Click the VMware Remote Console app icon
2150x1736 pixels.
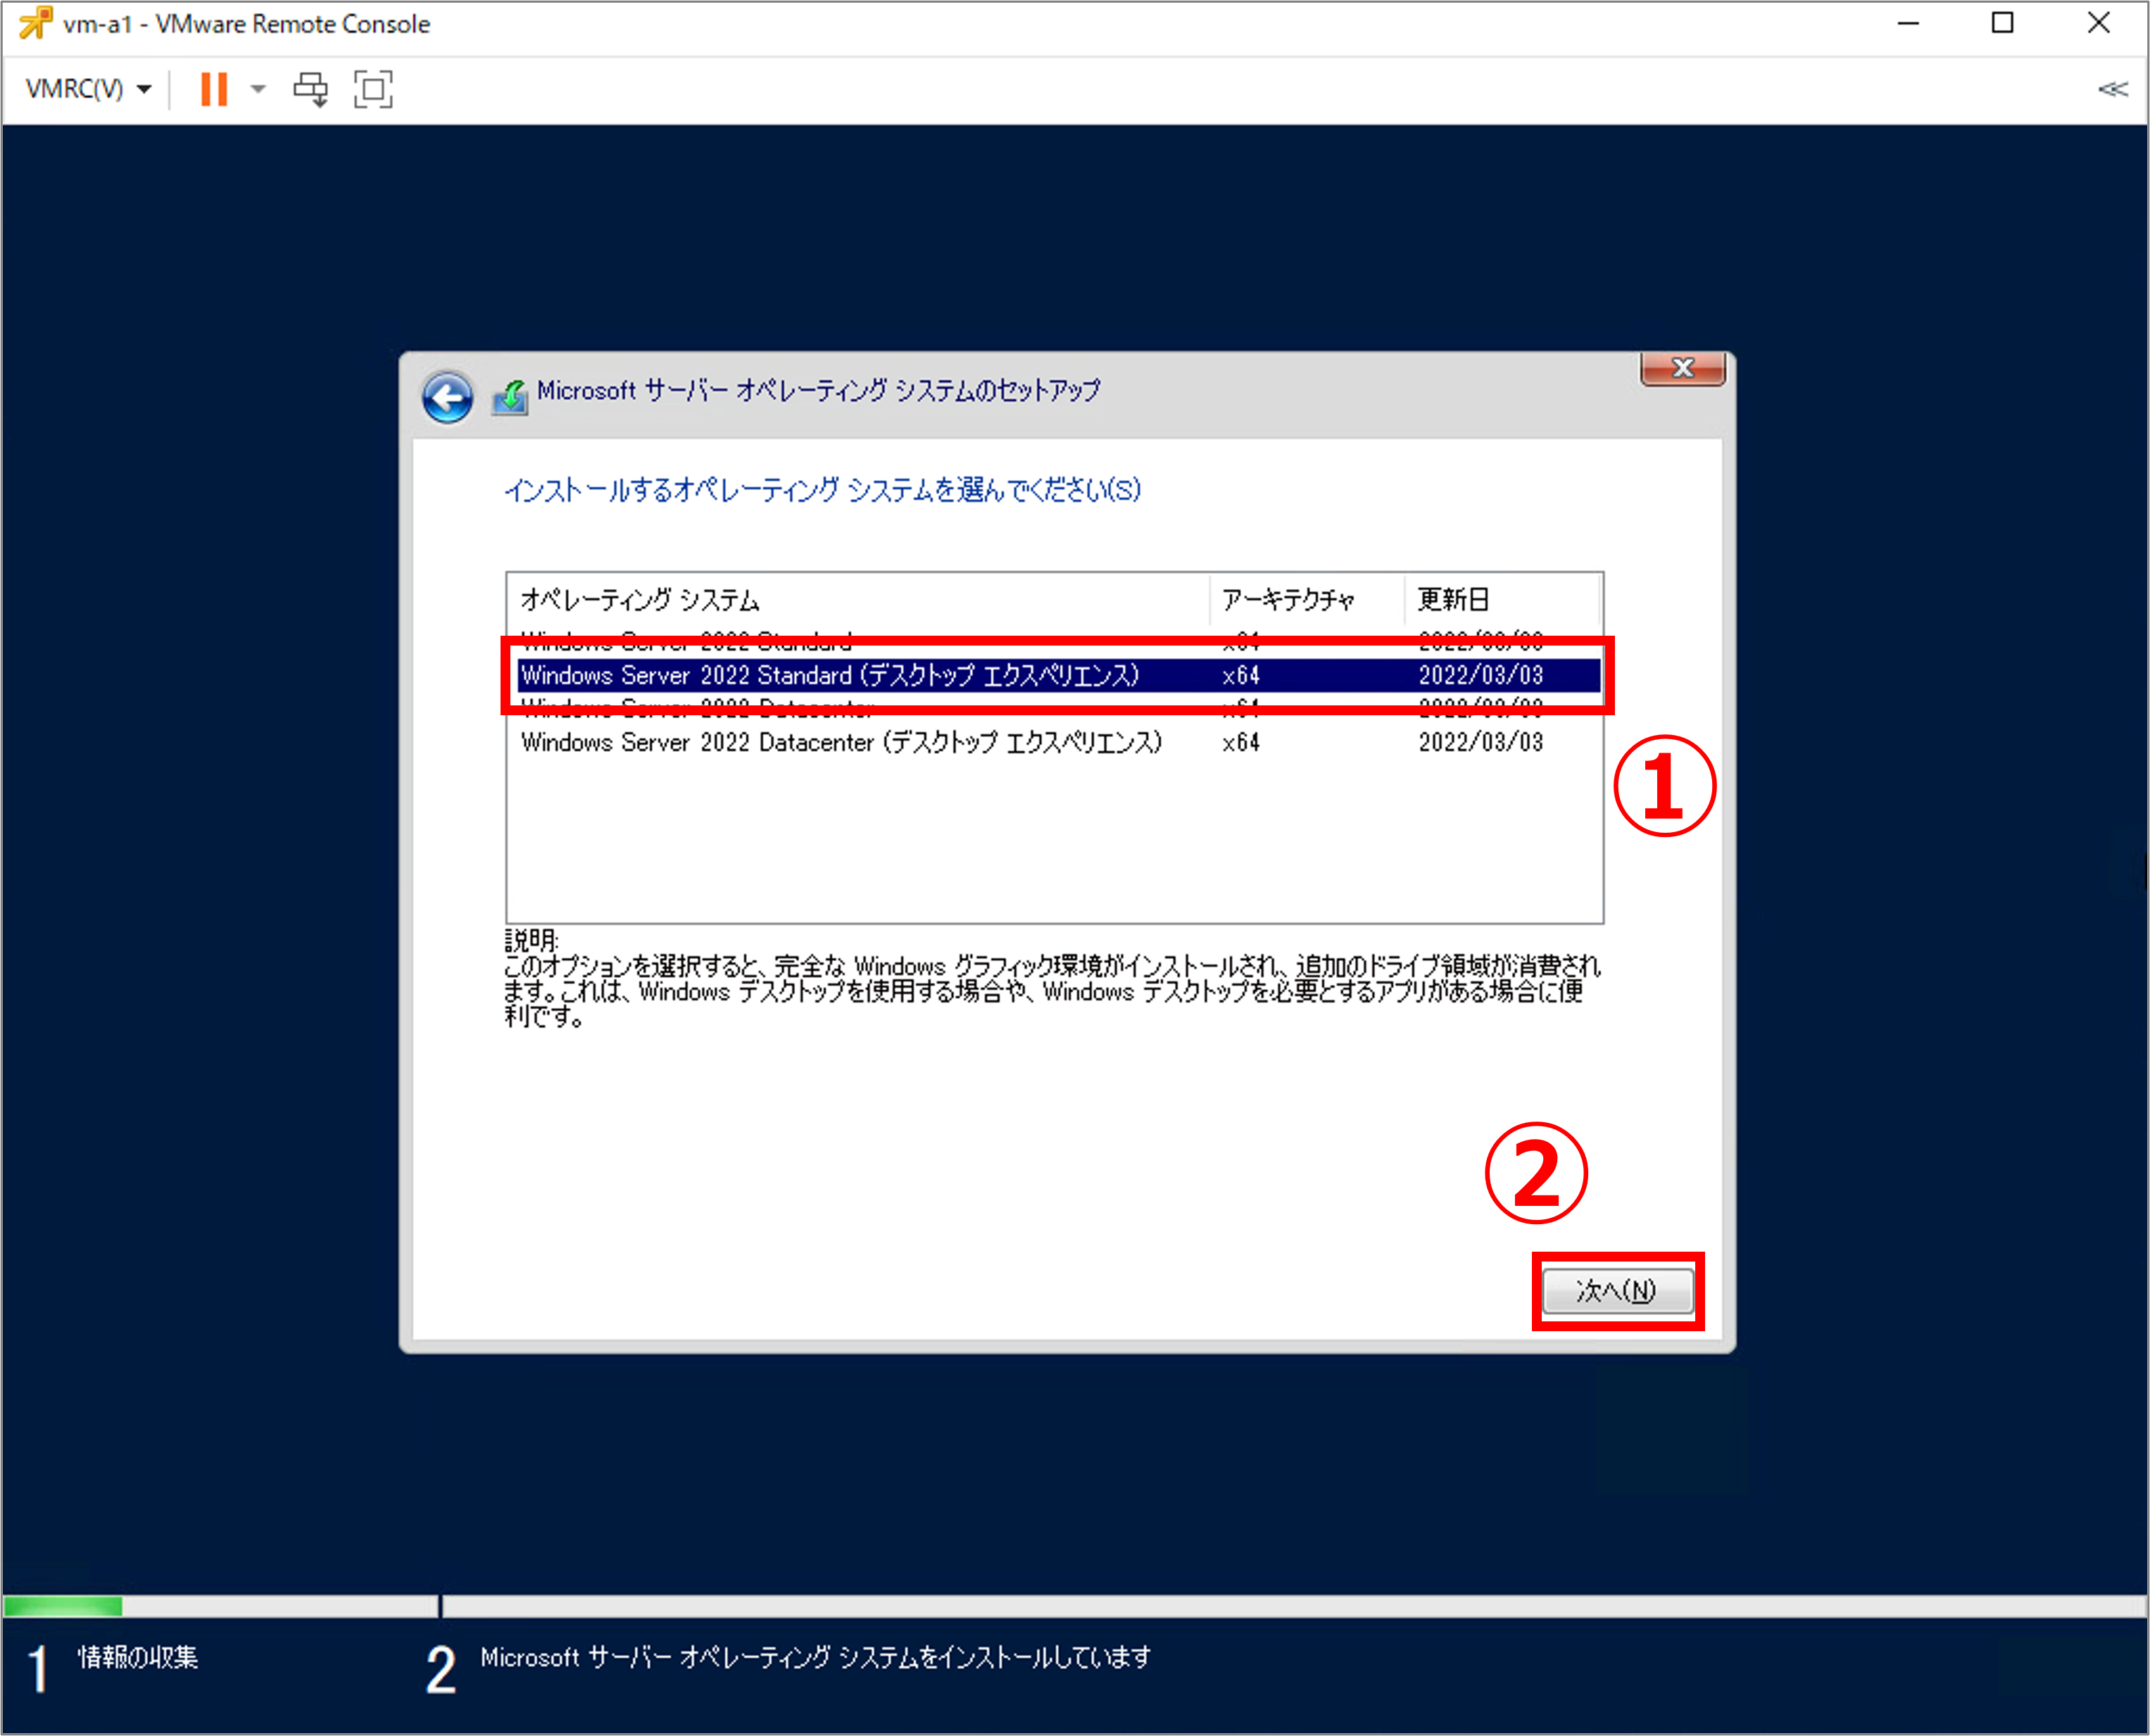pos(35,24)
